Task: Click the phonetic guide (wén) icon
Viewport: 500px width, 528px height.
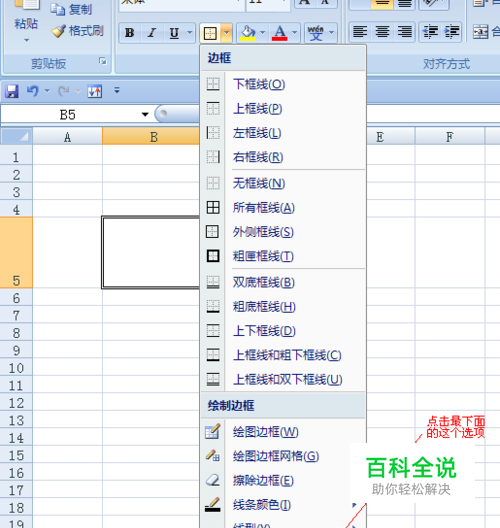Action: [315, 33]
